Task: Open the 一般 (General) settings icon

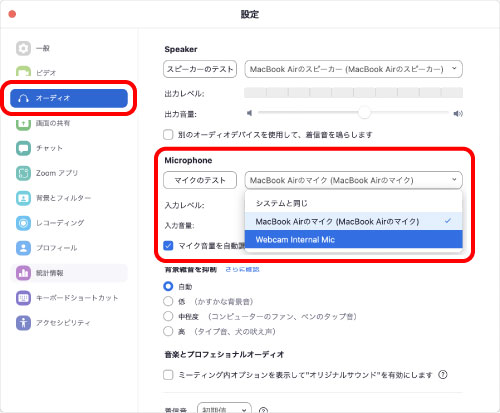Action: [x=23, y=48]
